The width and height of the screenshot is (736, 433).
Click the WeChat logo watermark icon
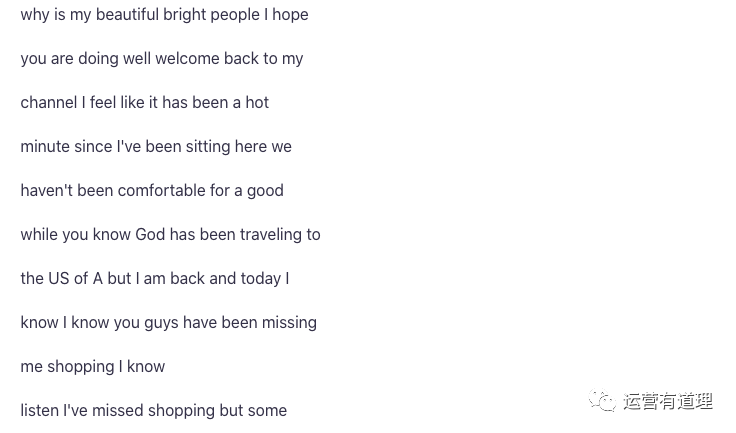tap(602, 402)
